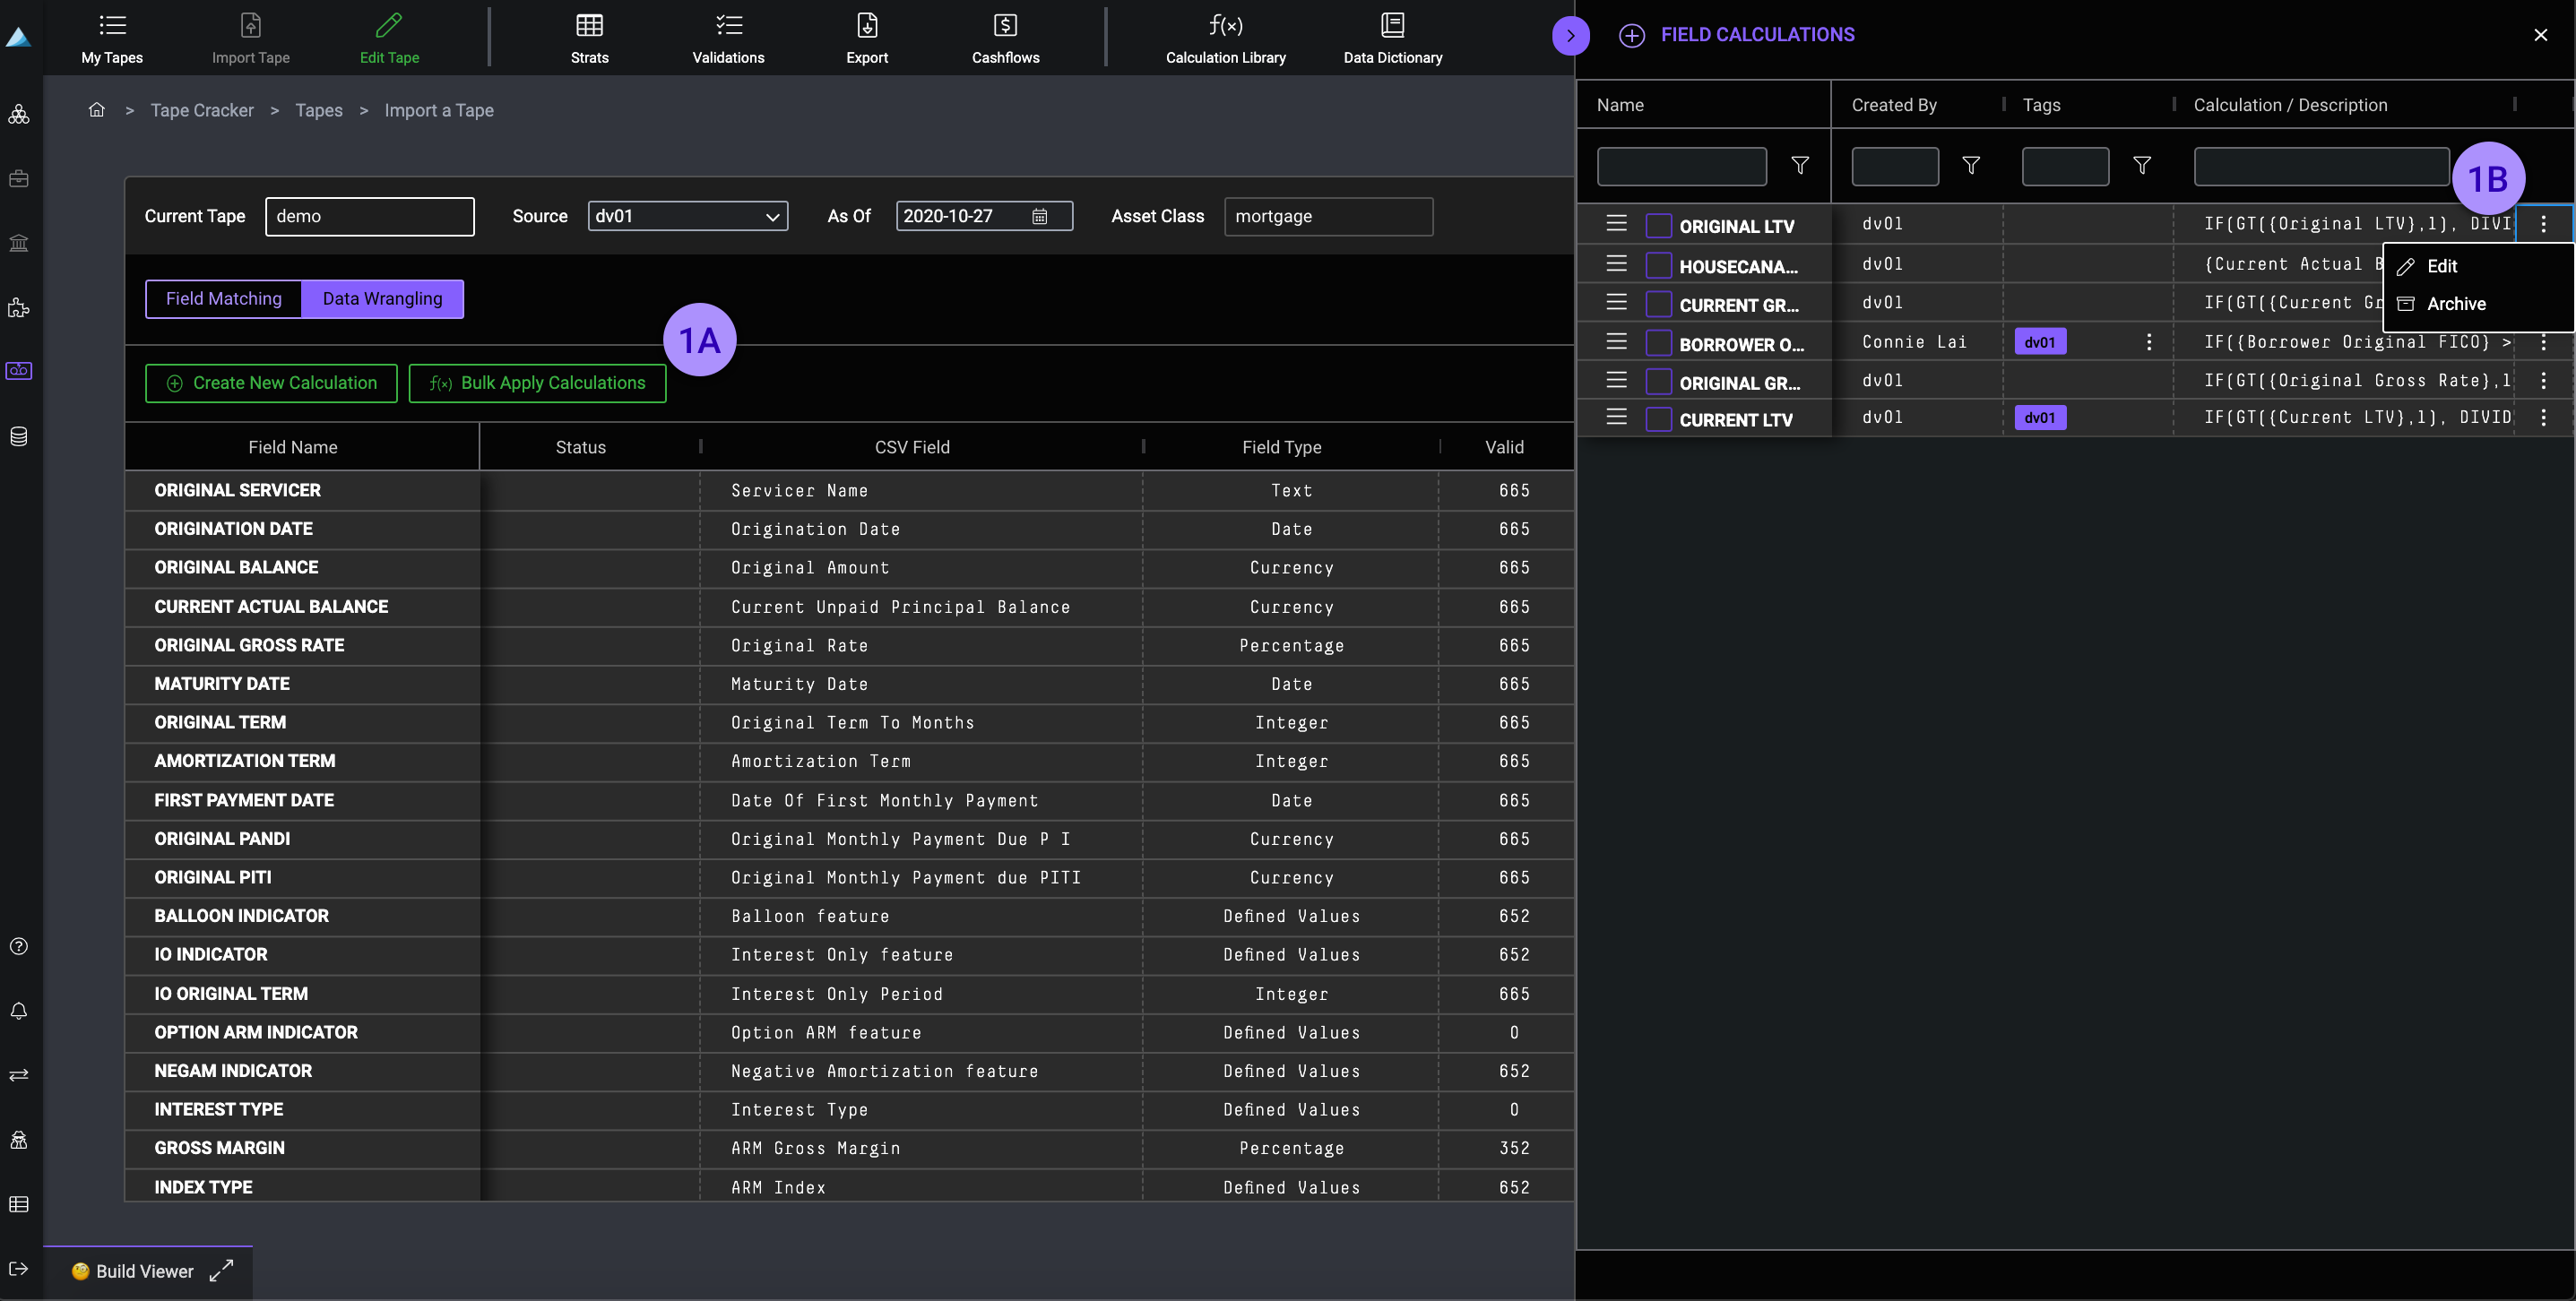2576x1301 pixels.
Task: Open the Validations checklist icon
Action: tap(728, 26)
